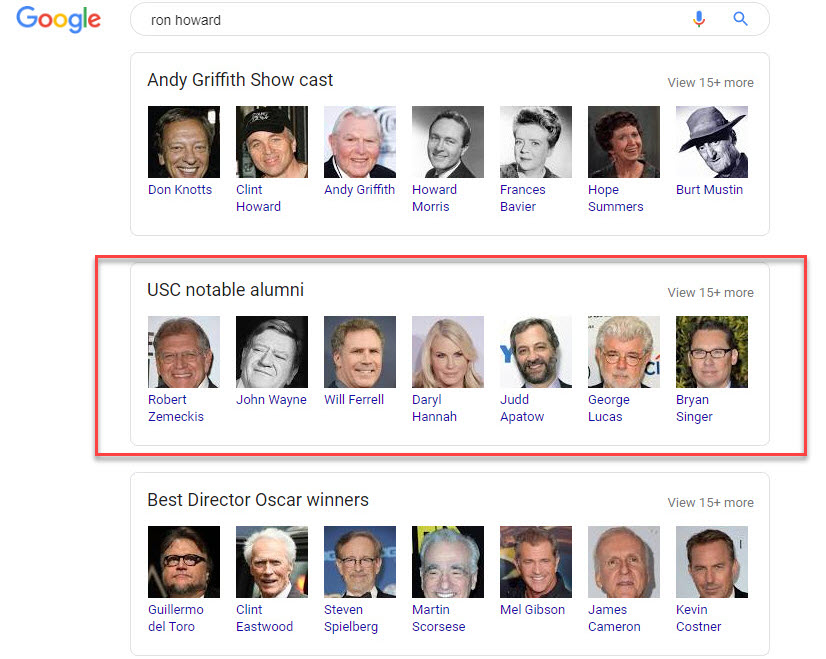826x659 pixels.
Task: Follow the "Robert Zemeckis" name link
Action: (x=175, y=408)
